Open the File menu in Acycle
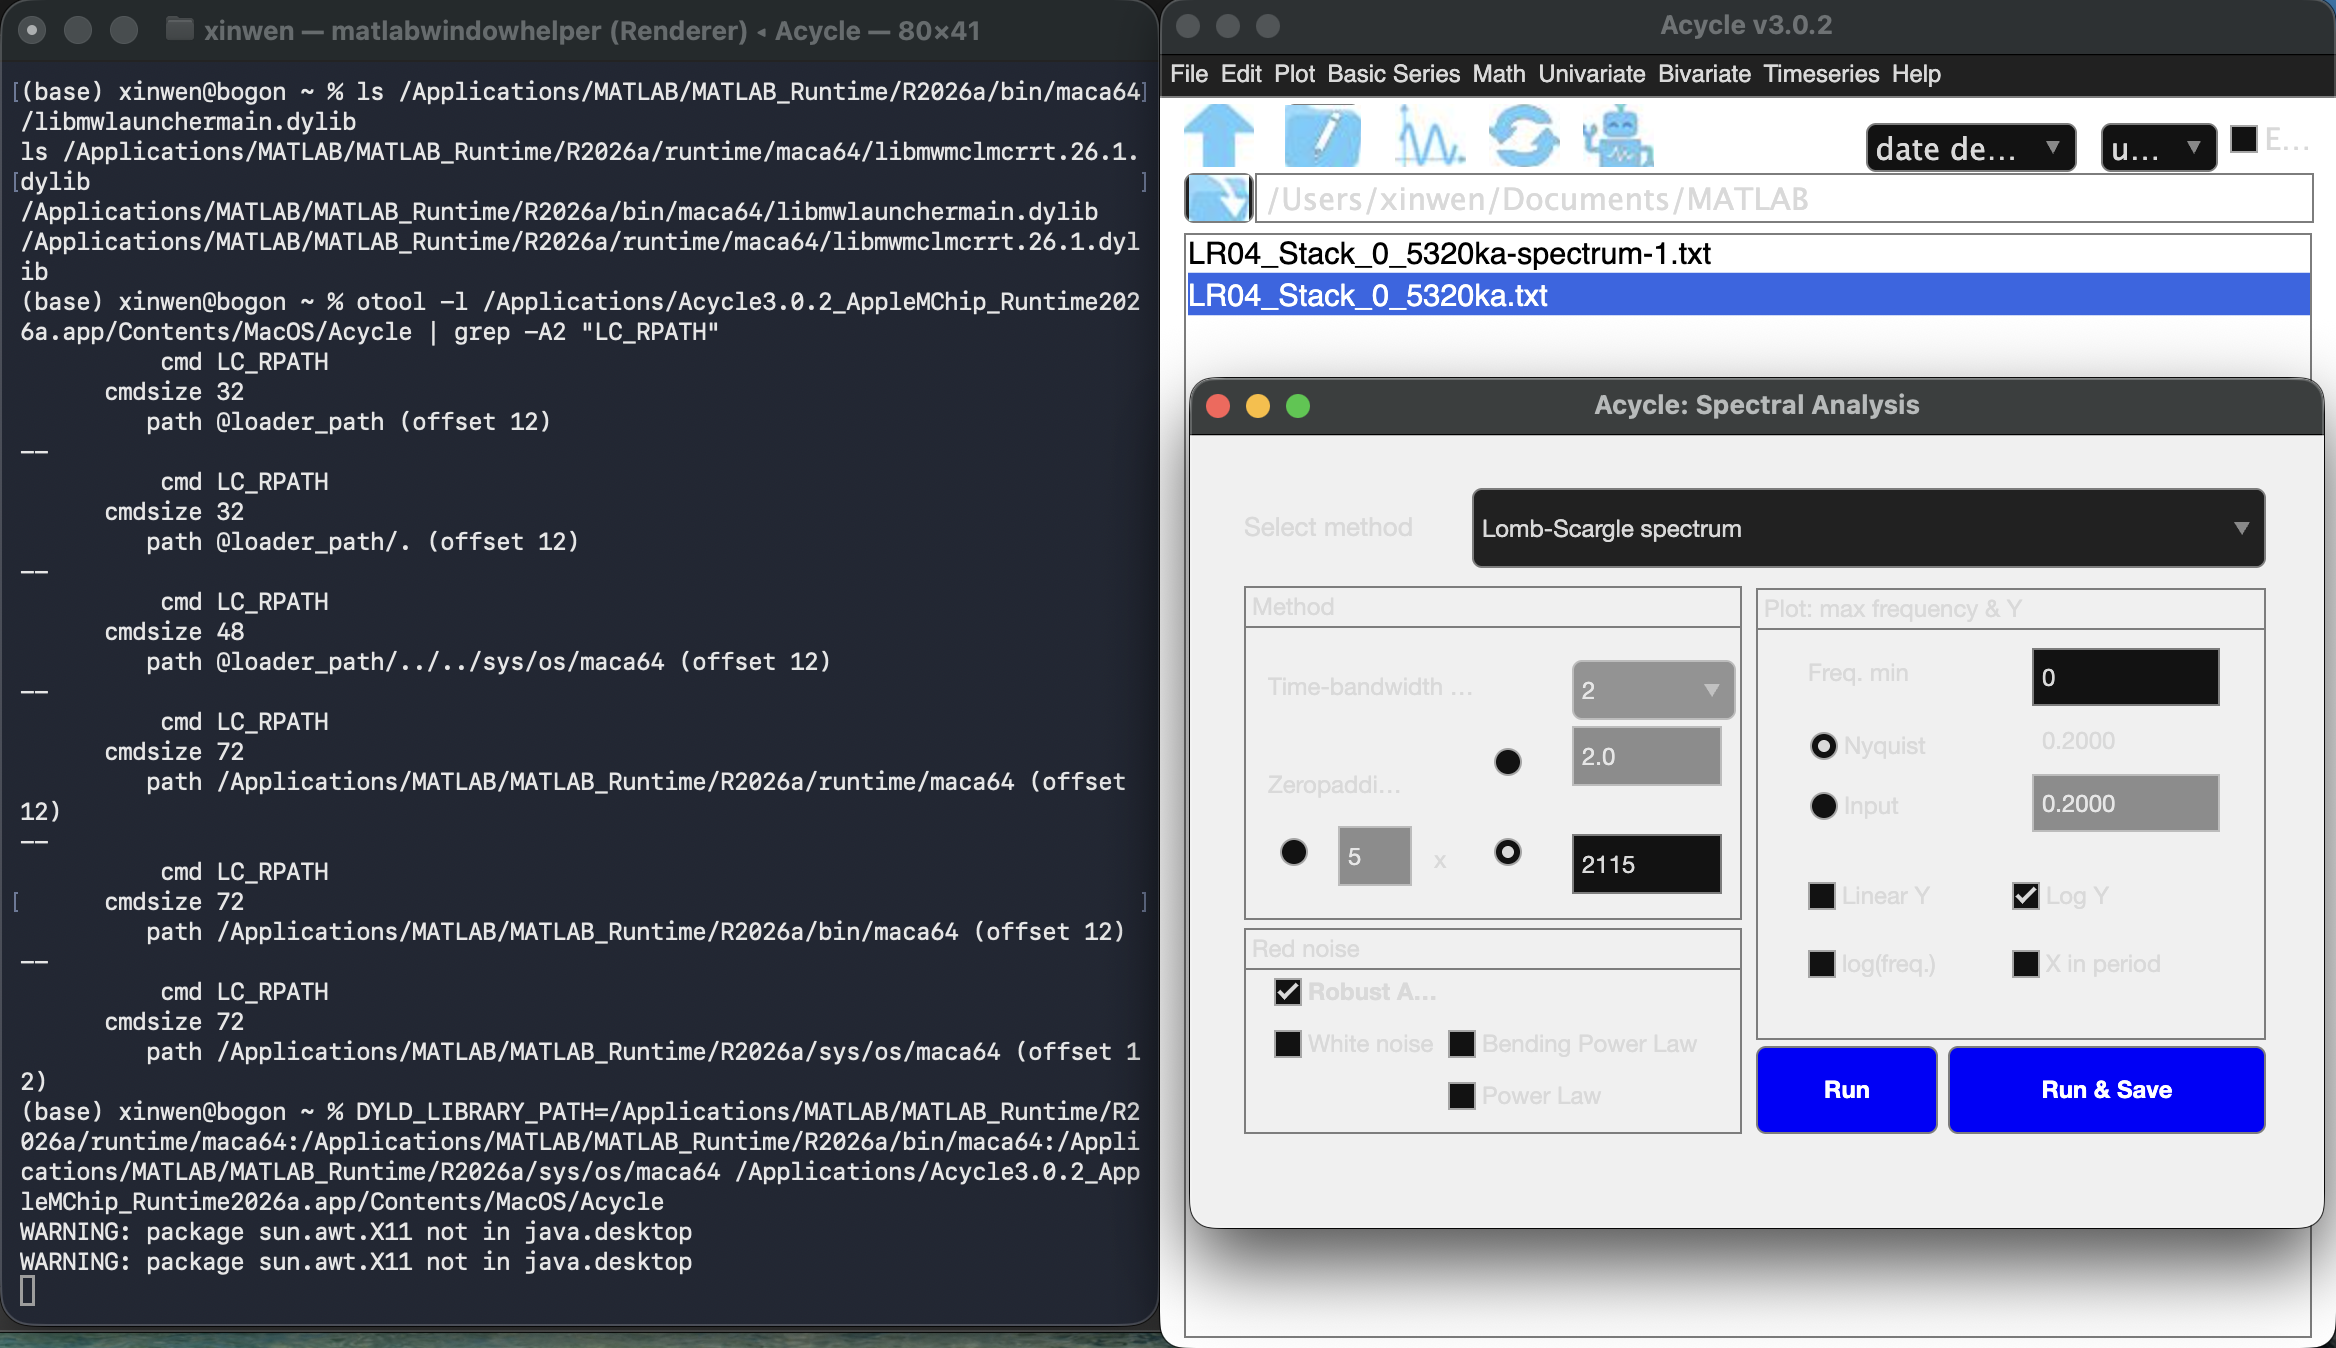This screenshot has width=2336, height=1348. click(x=1189, y=74)
